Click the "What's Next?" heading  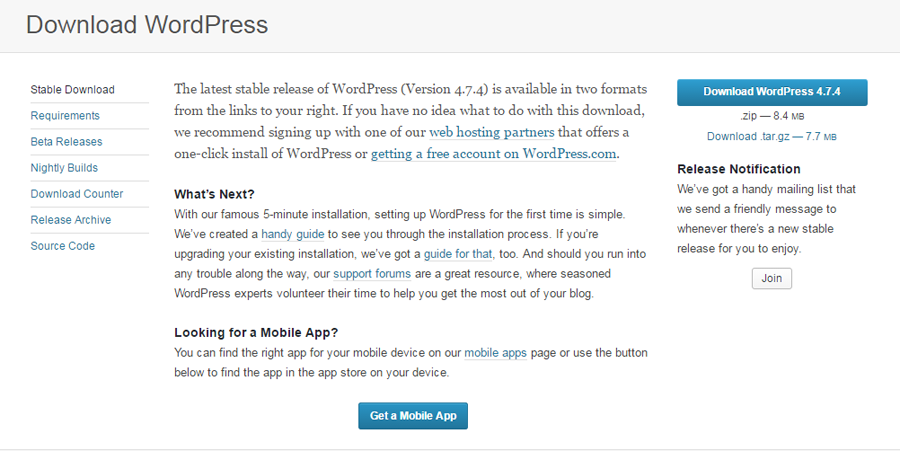tap(214, 194)
